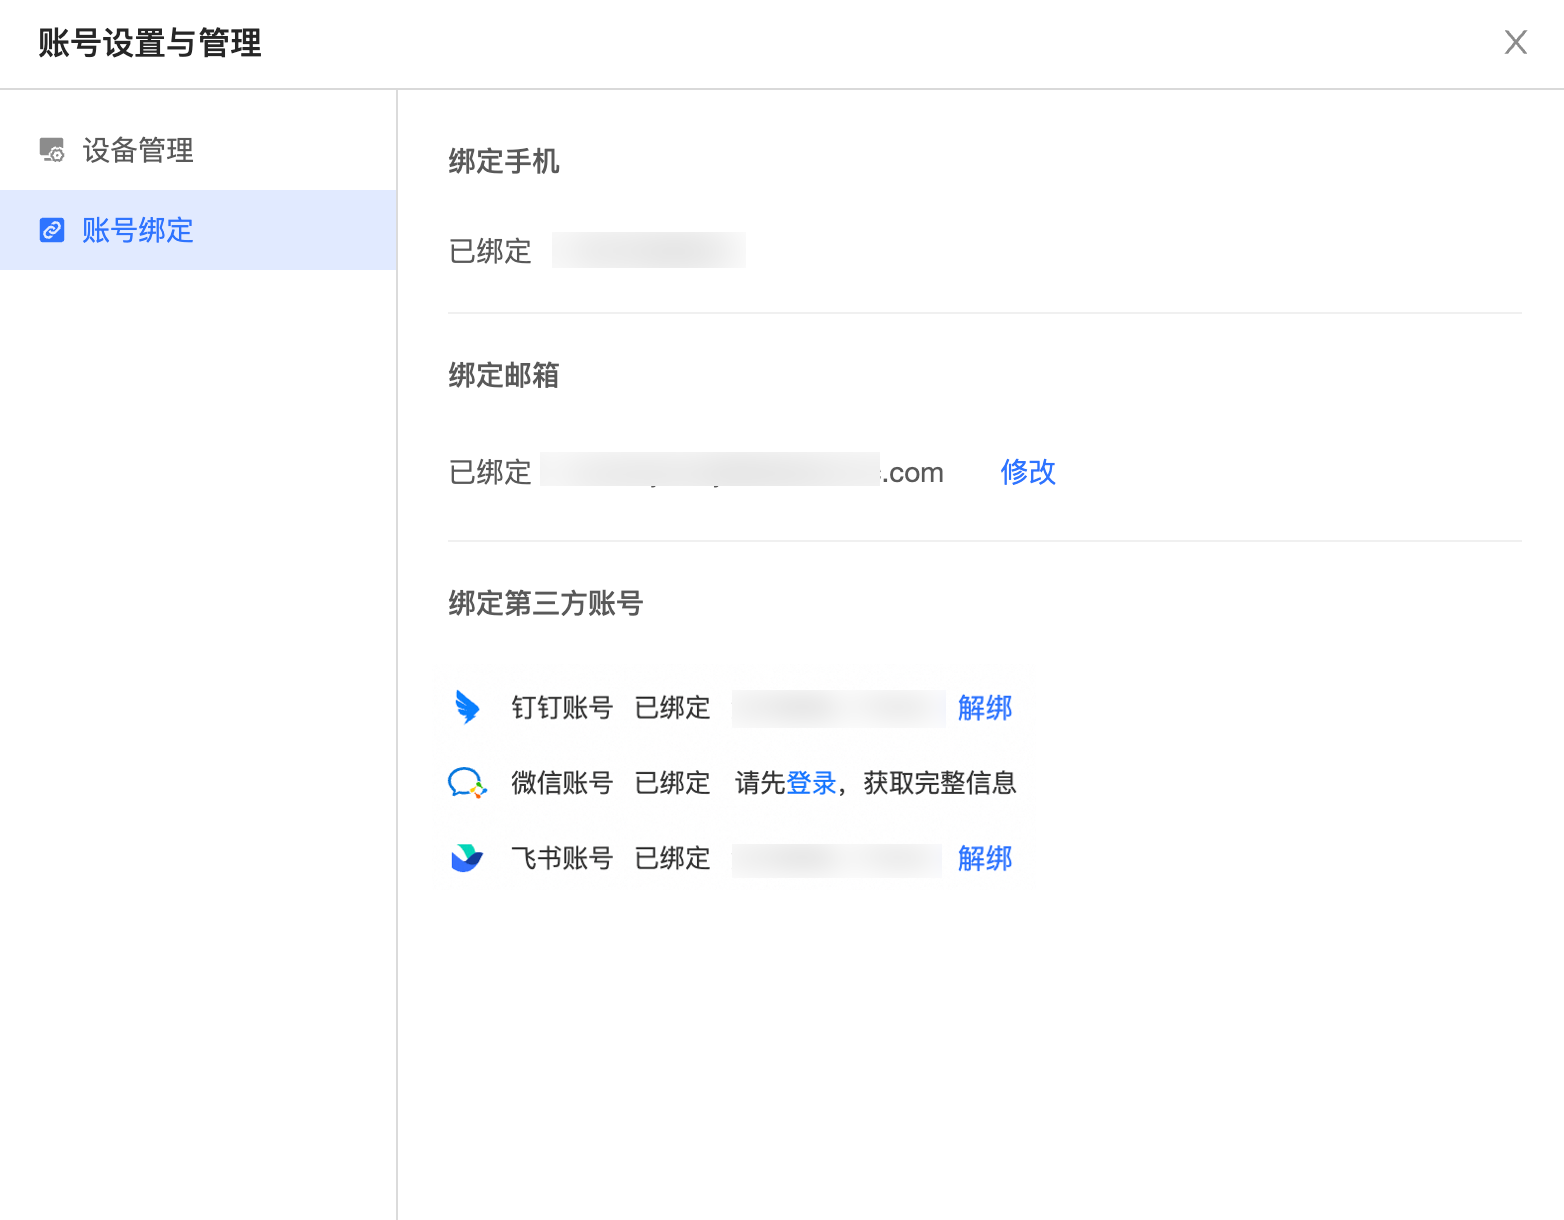1564x1220 pixels.
Task: Click the 微信账号 label
Action: (562, 783)
